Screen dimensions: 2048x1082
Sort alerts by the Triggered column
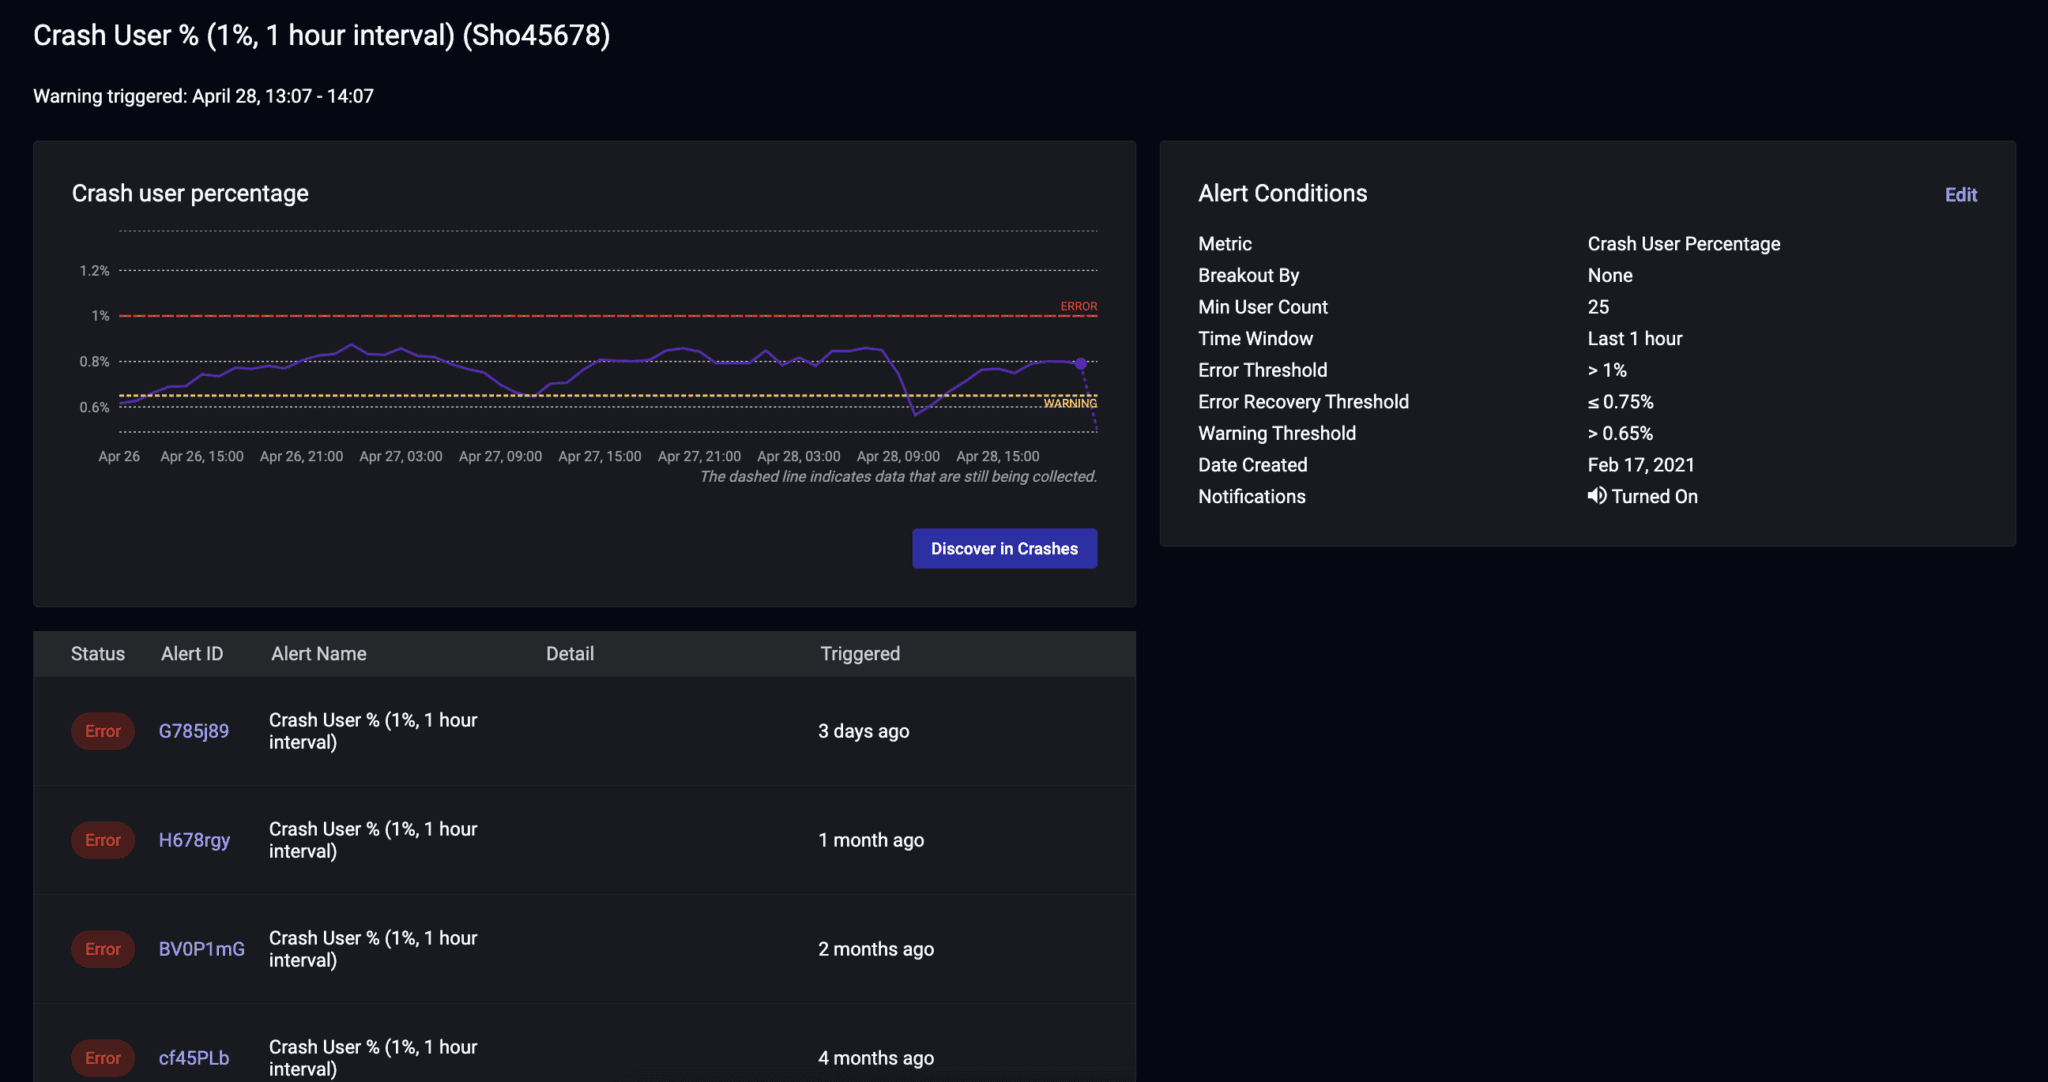pos(859,653)
